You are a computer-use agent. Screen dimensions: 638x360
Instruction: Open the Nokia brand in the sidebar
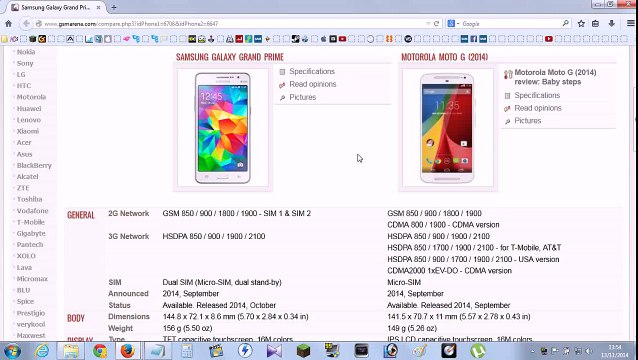tap(26, 52)
